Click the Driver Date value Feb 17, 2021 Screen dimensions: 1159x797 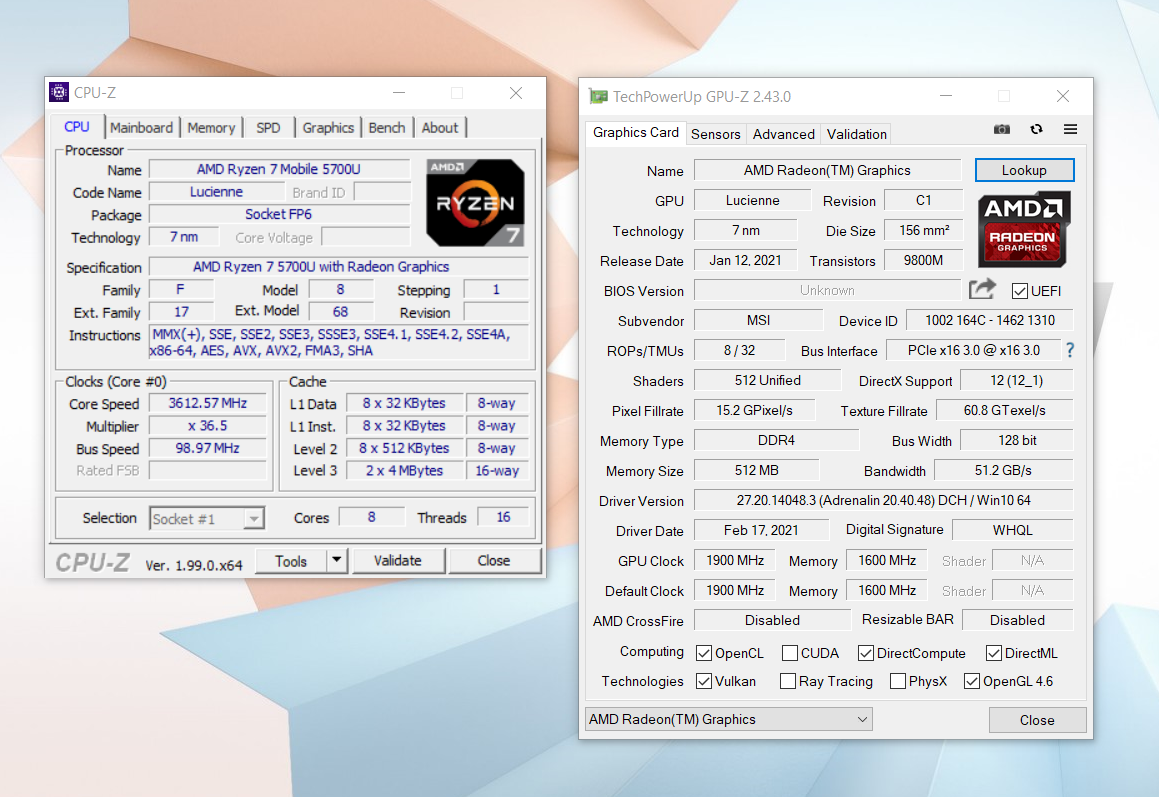pos(761,530)
